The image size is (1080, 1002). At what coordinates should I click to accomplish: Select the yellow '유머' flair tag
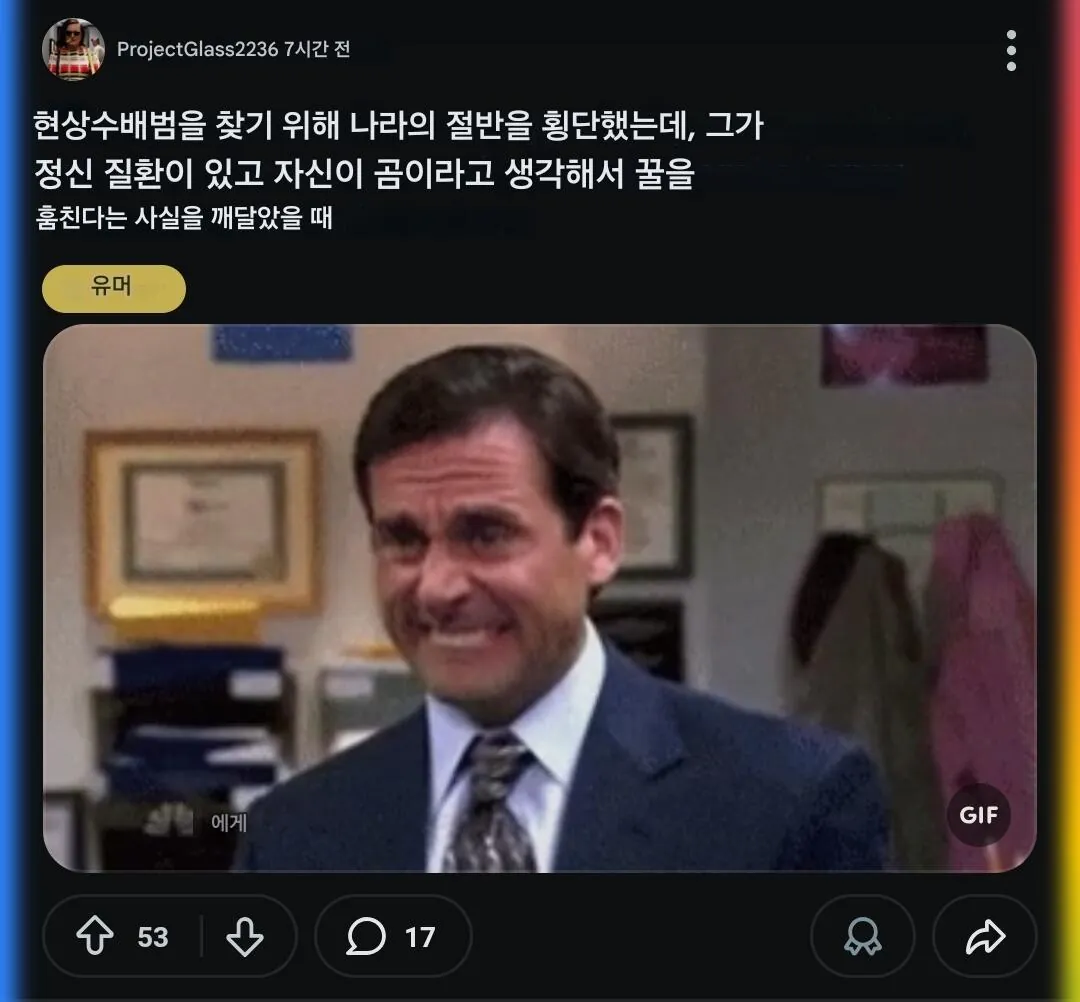click(114, 288)
